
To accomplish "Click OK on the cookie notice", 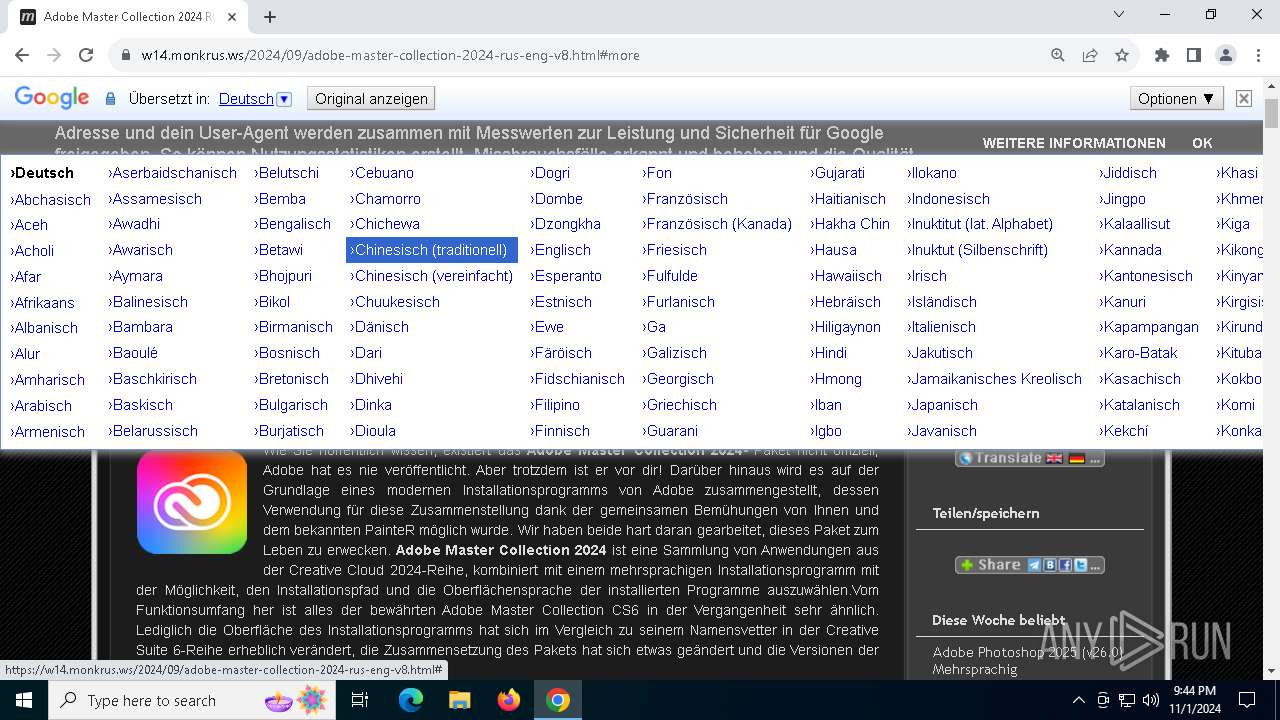I will (1202, 143).
